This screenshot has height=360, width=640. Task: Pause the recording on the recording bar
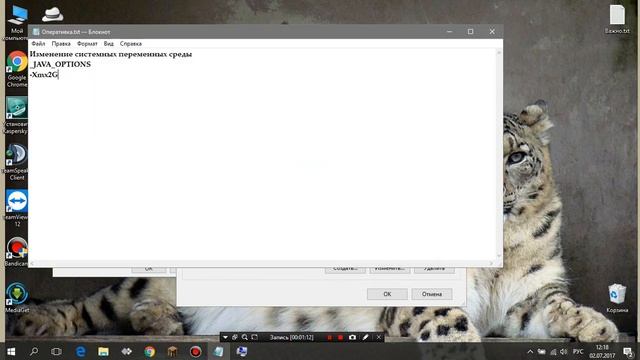click(329, 338)
